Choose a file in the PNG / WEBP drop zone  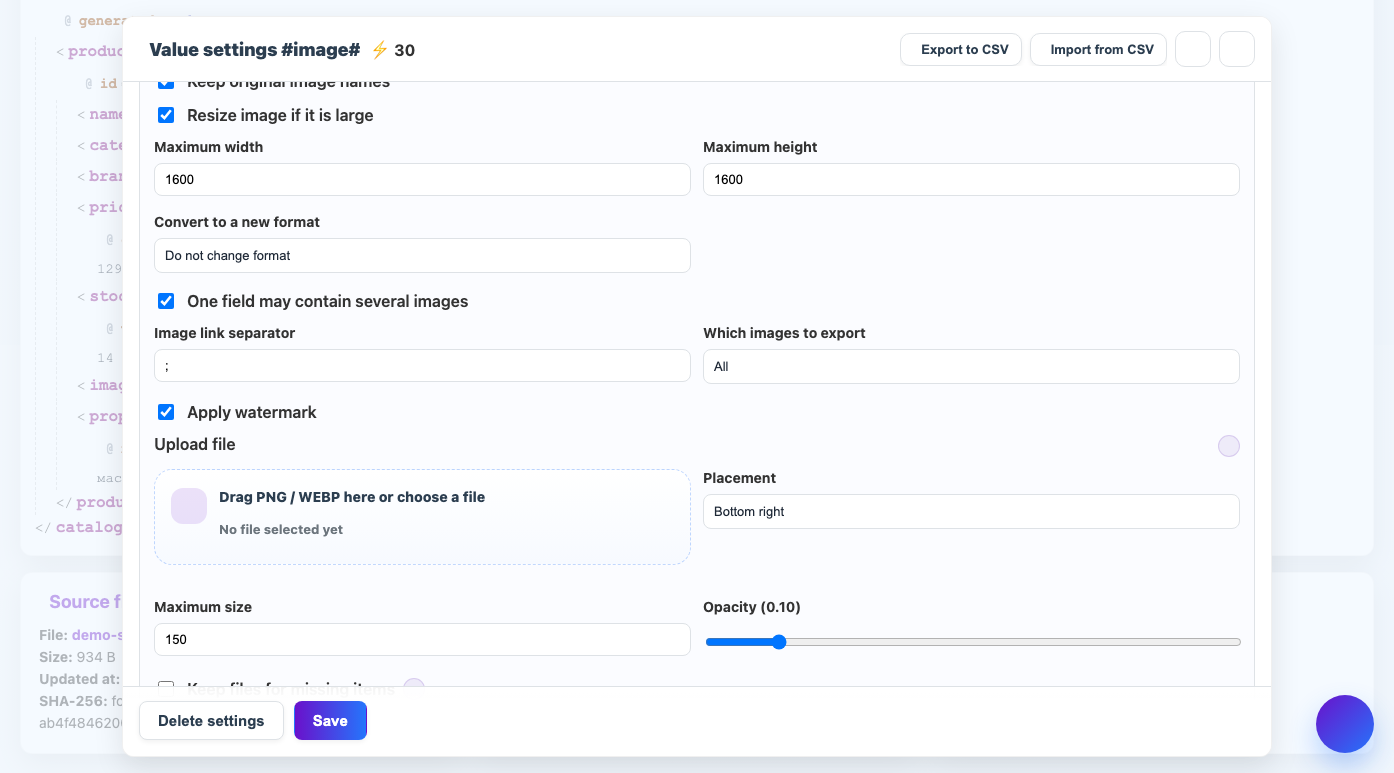point(422,517)
